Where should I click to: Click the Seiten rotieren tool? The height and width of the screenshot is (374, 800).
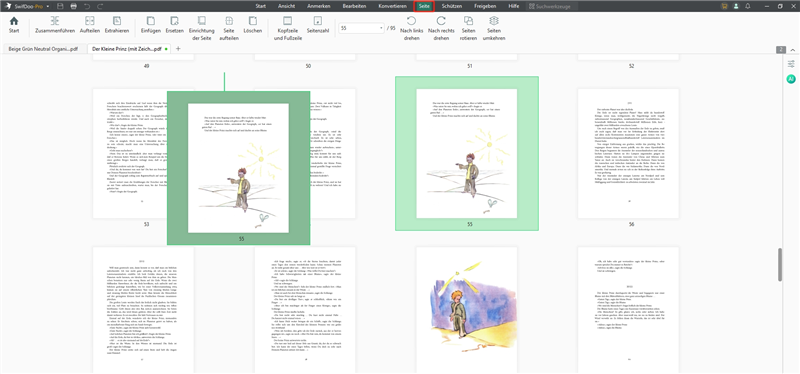[468, 29]
